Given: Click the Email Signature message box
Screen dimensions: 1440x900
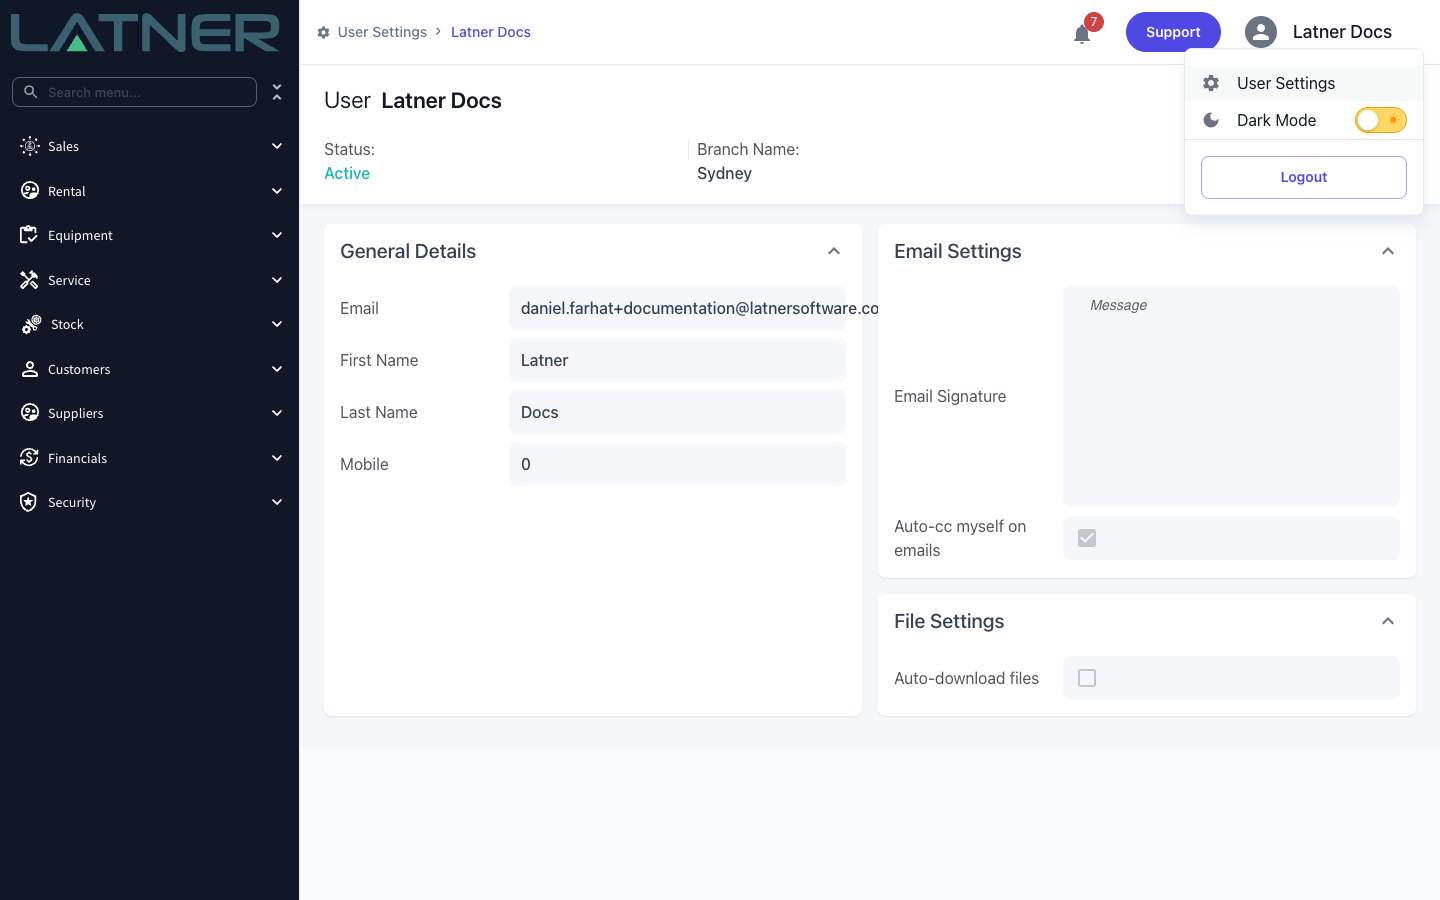Looking at the screenshot, I should click(1231, 396).
